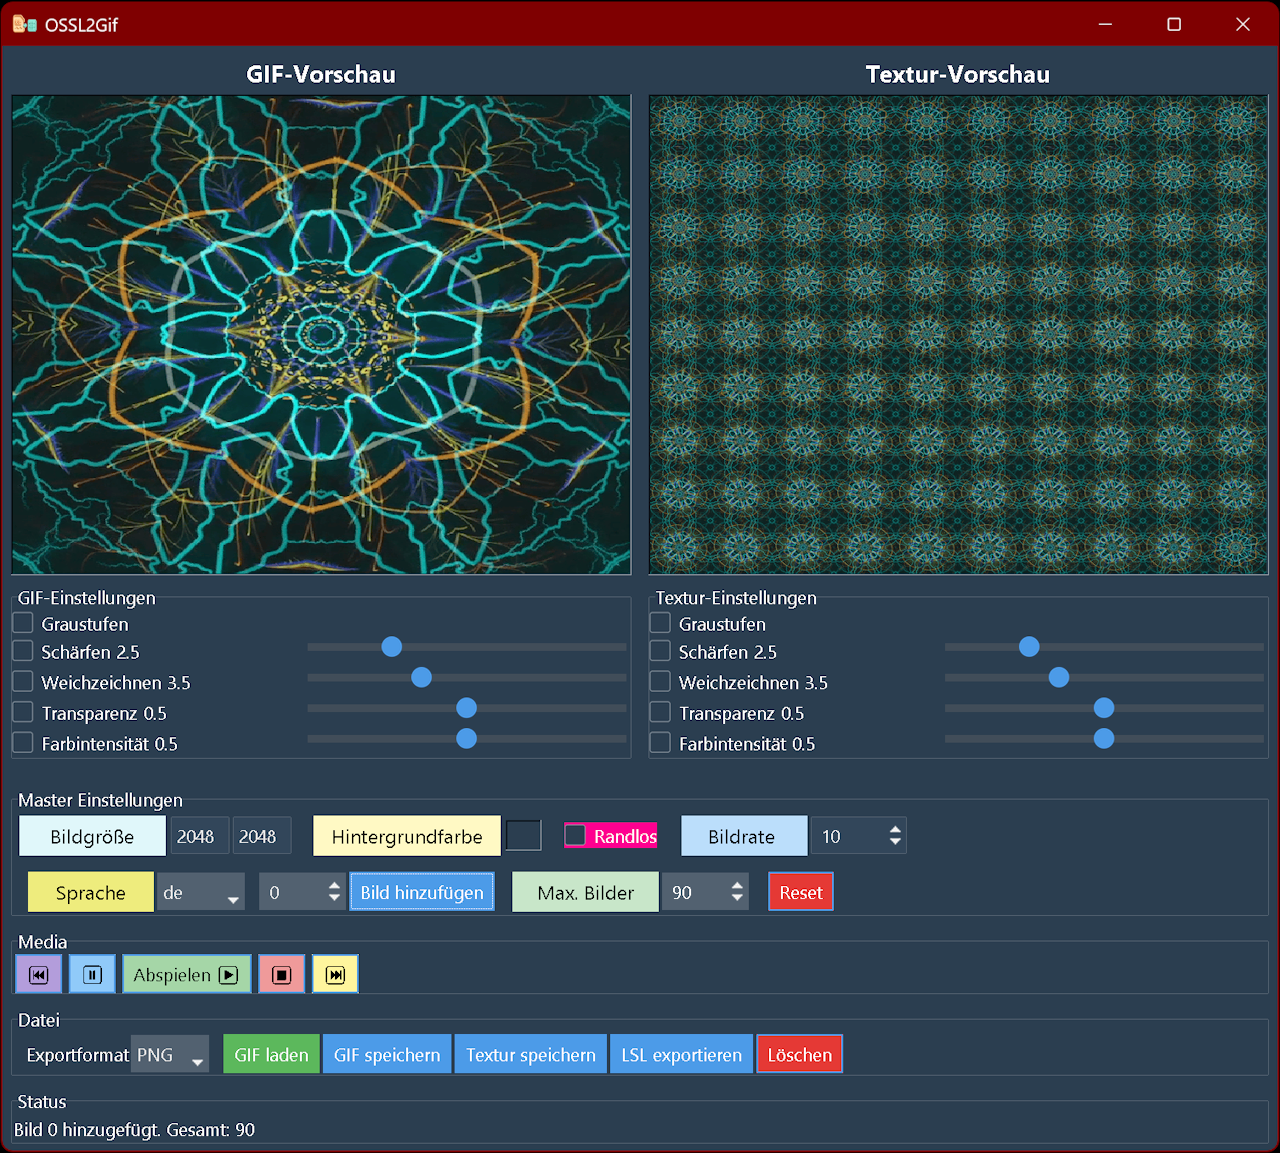Export the script with LSL exportieren

point(681,1055)
